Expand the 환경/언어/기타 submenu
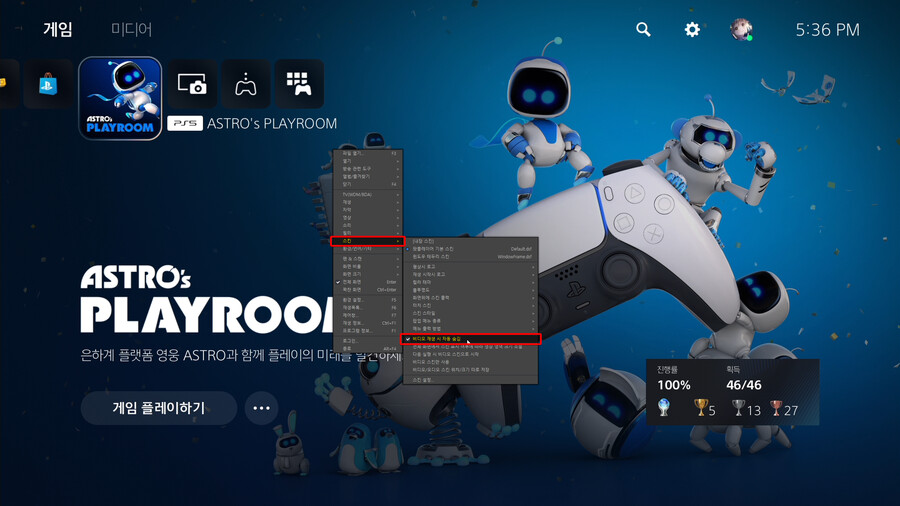The width and height of the screenshot is (900, 506). click(367, 249)
